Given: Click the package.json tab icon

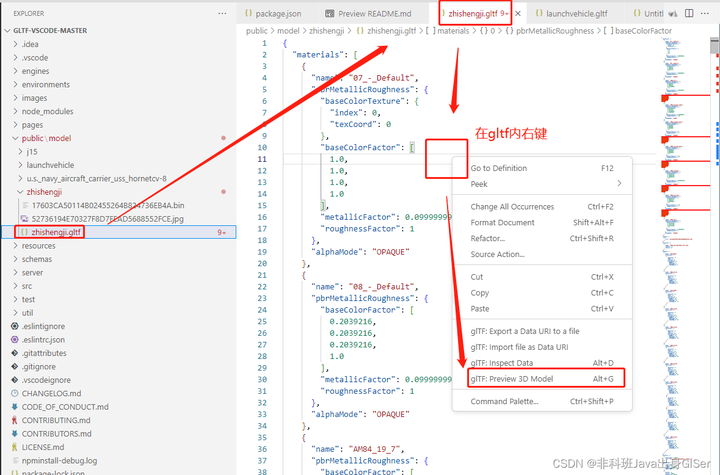Looking at the screenshot, I should 248,13.
